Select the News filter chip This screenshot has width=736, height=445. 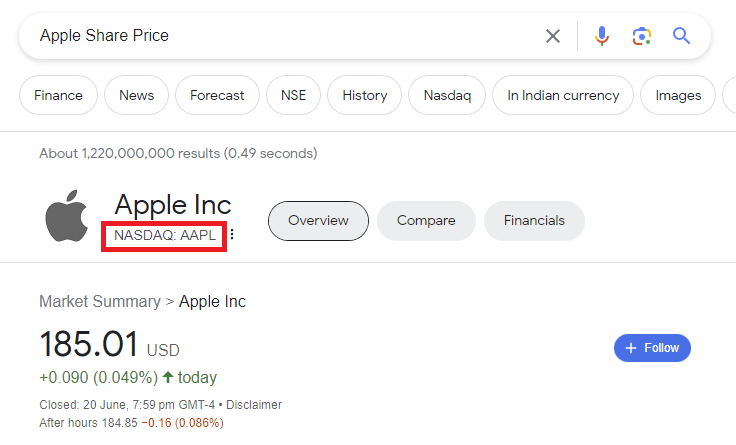(136, 96)
